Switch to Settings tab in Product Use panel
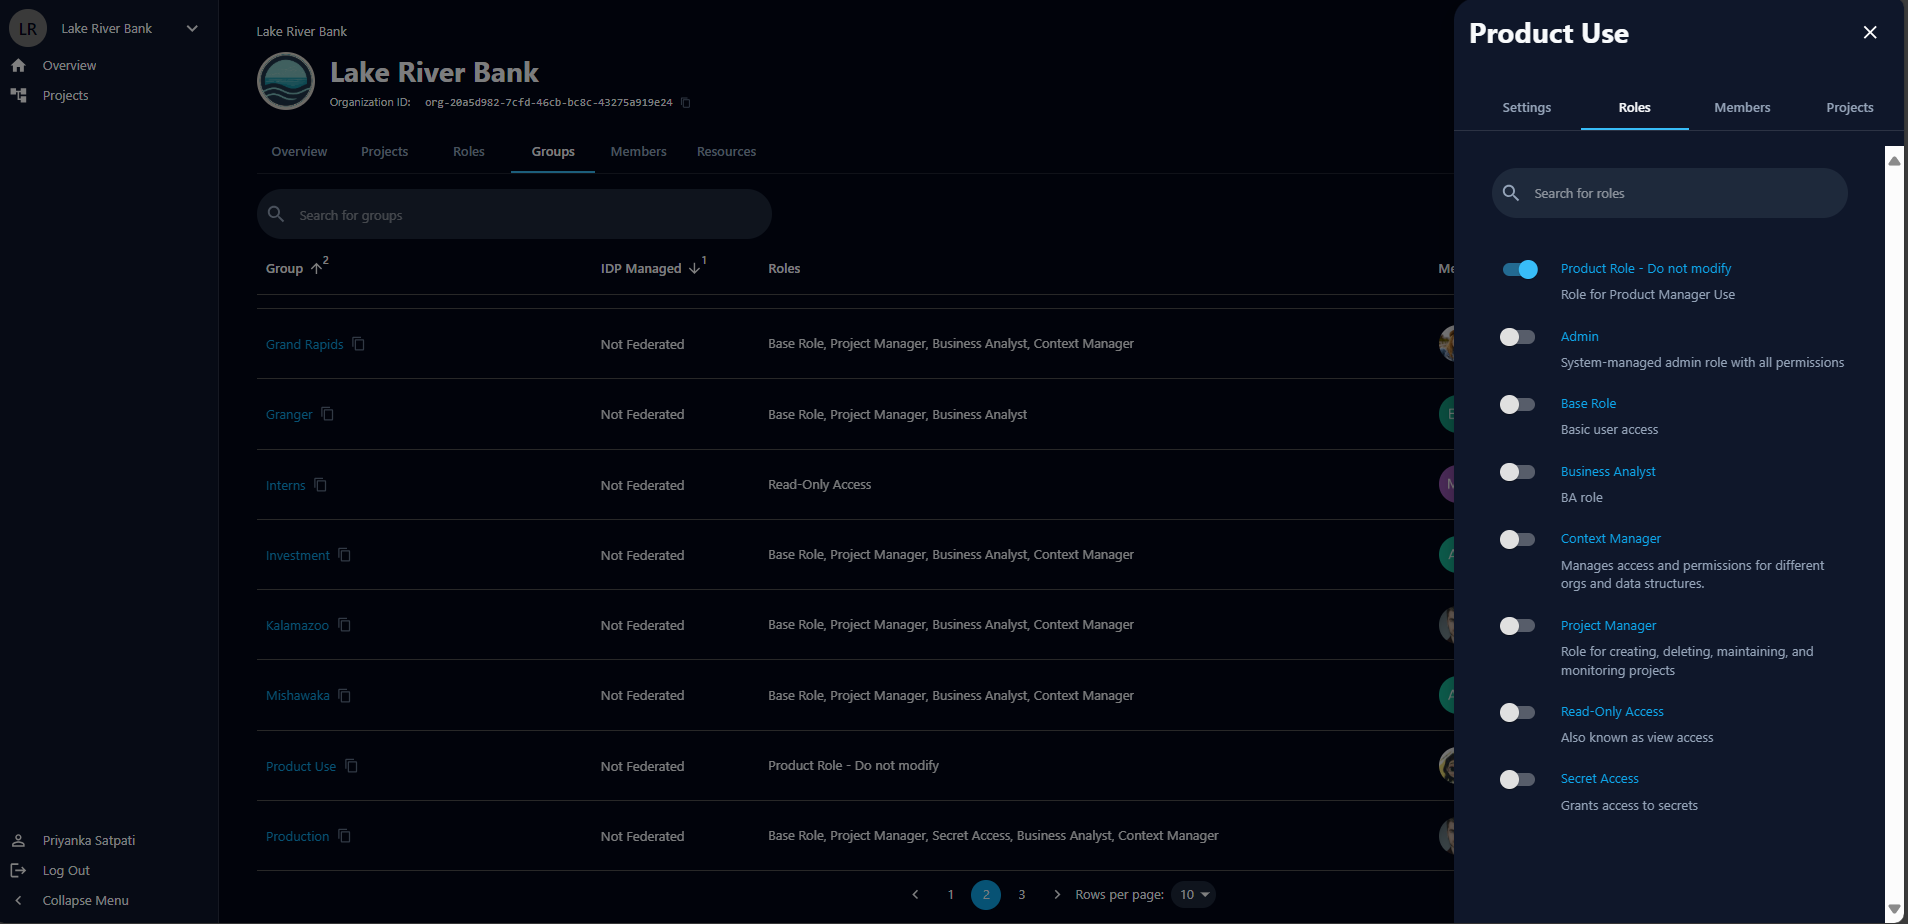This screenshot has height=924, width=1908. coord(1527,107)
